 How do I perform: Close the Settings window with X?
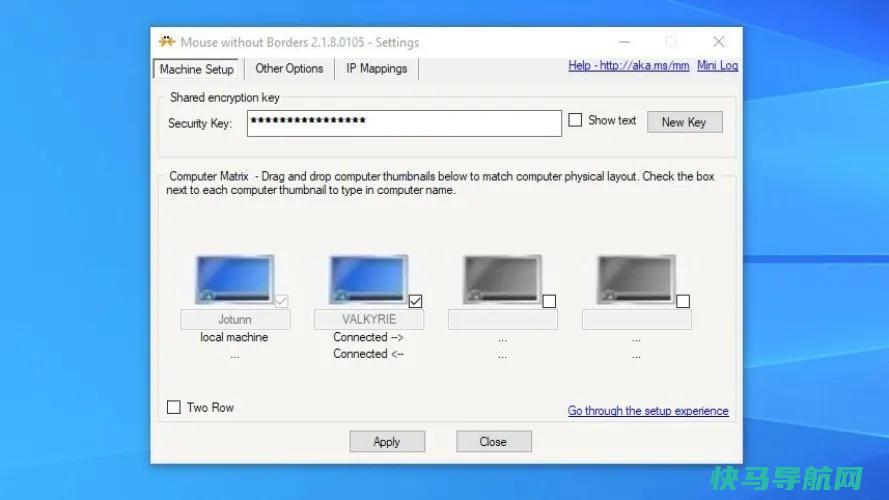click(x=718, y=42)
